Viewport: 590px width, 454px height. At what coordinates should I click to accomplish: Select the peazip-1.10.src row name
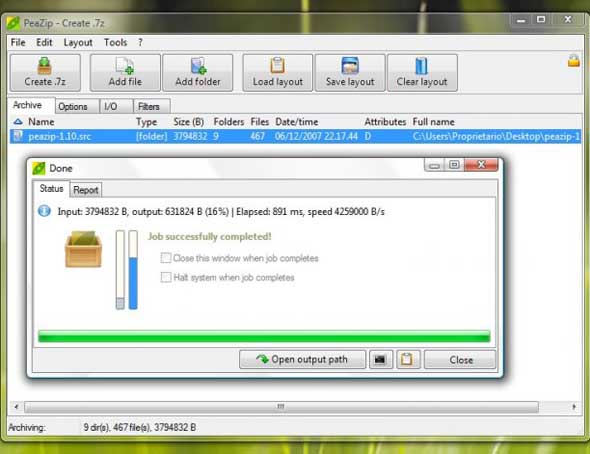click(x=60, y=136)
